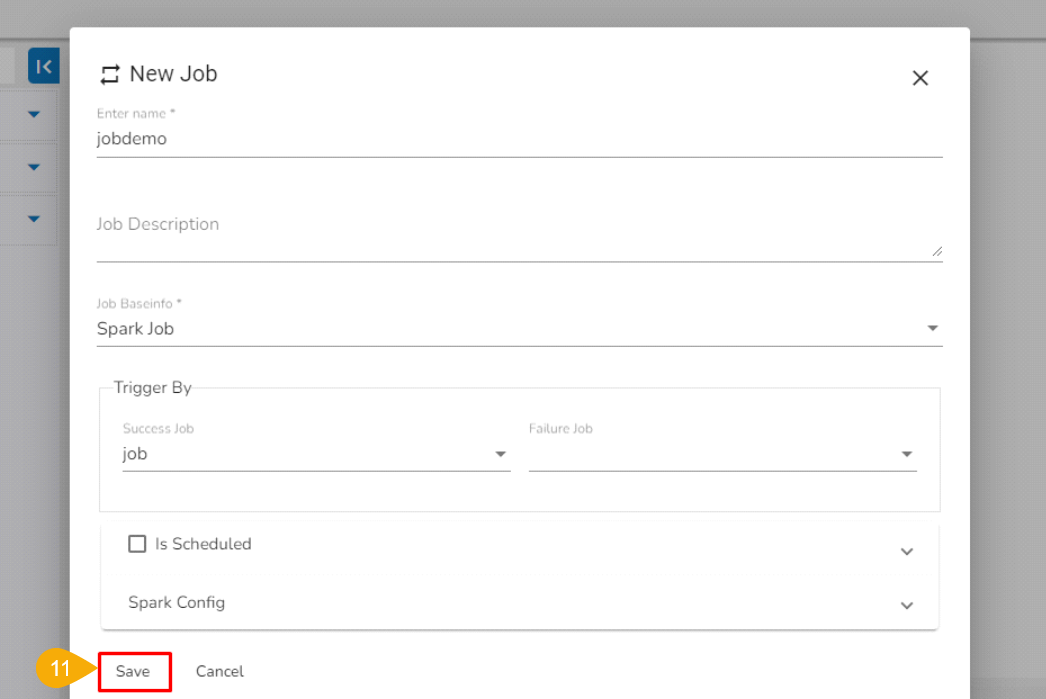Screen dimensions: 1046x699
Task: Save the new job
Action: 133,671
